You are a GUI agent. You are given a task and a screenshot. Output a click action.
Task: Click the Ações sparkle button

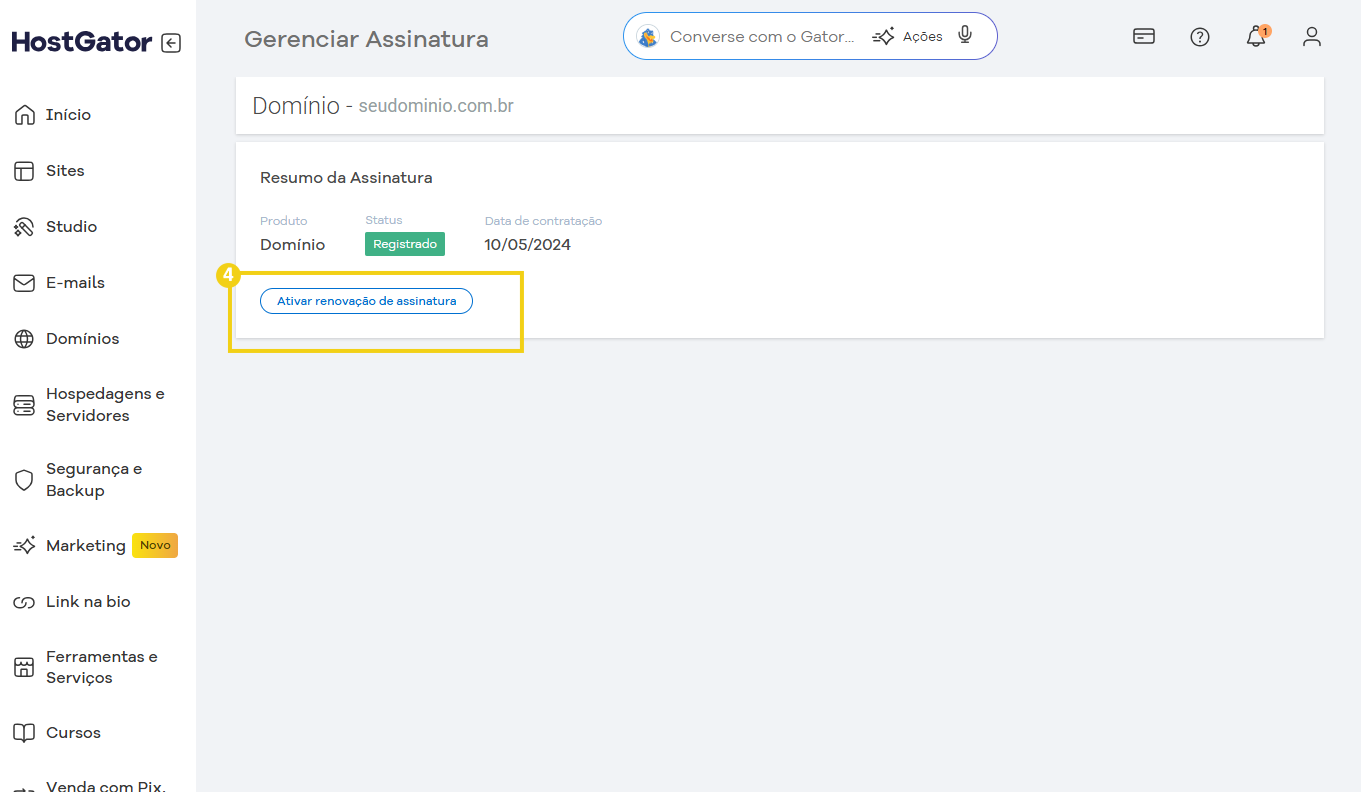(x=908, y=37)
